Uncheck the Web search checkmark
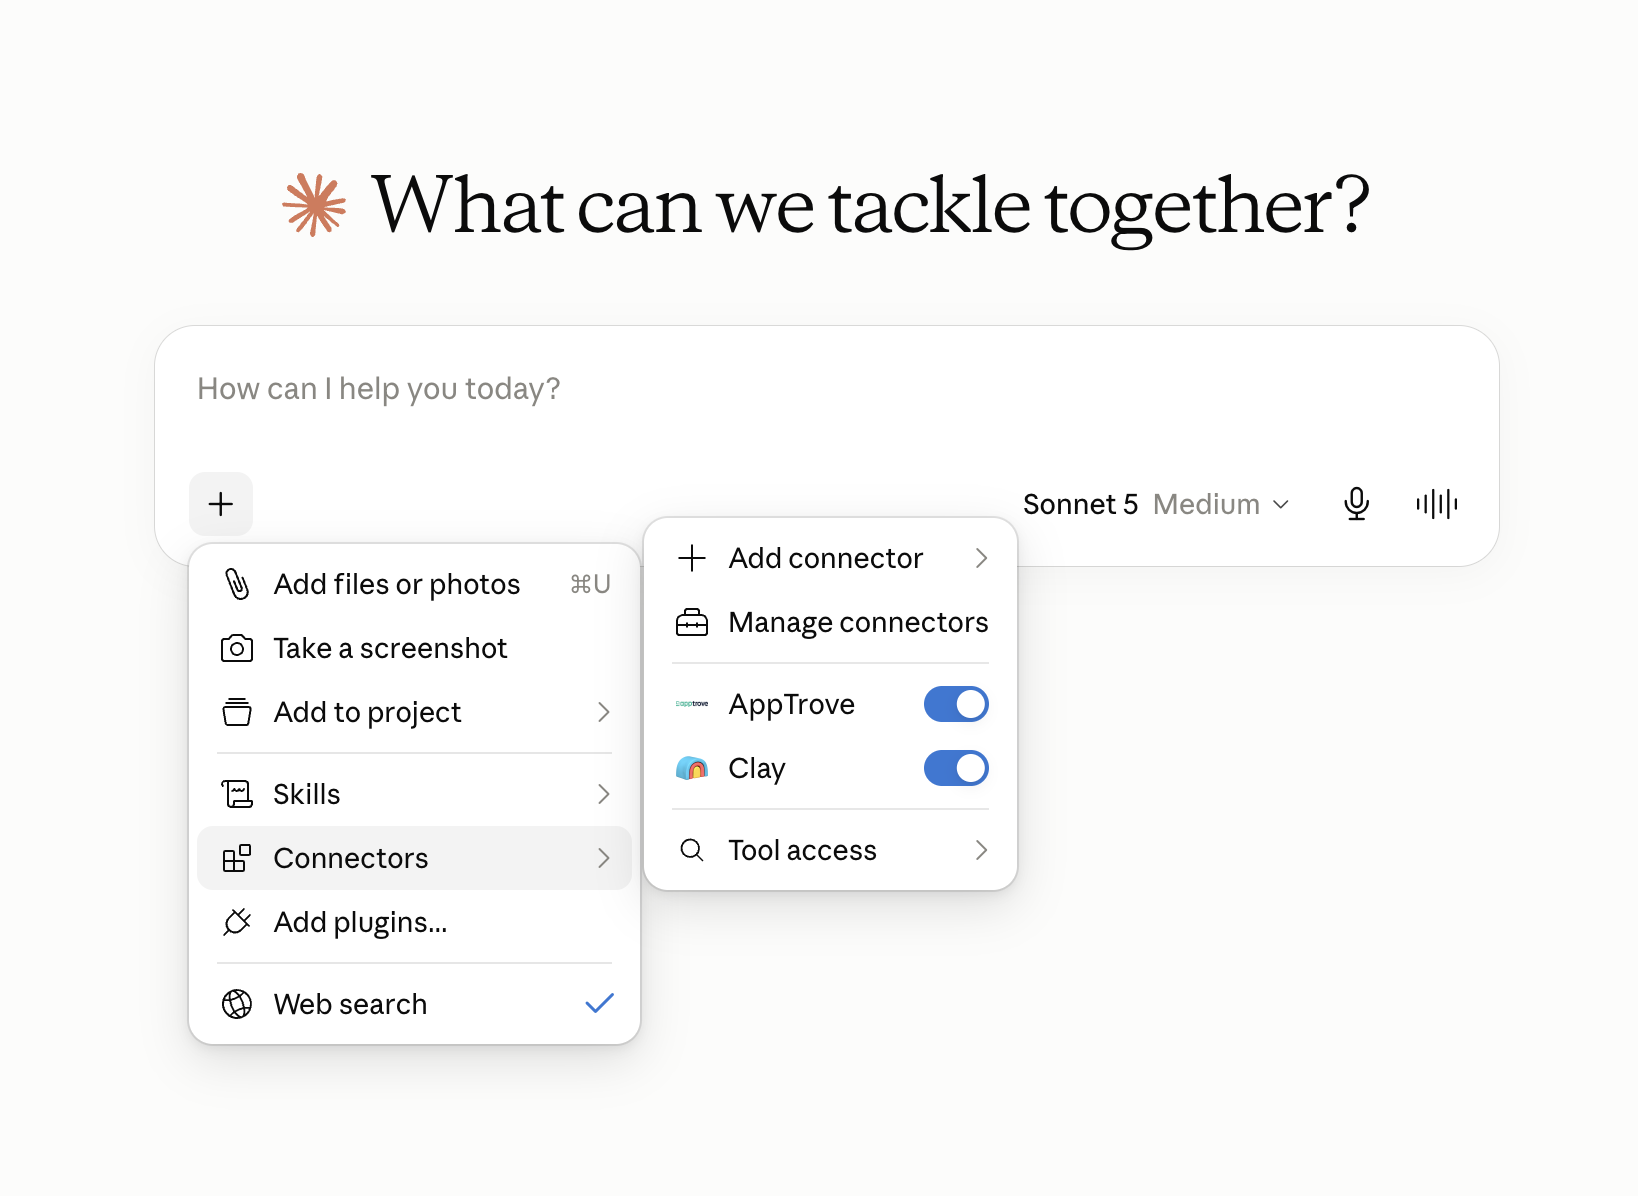The height and width of the screenshot is (1196, 1638). coord(599,1003)
